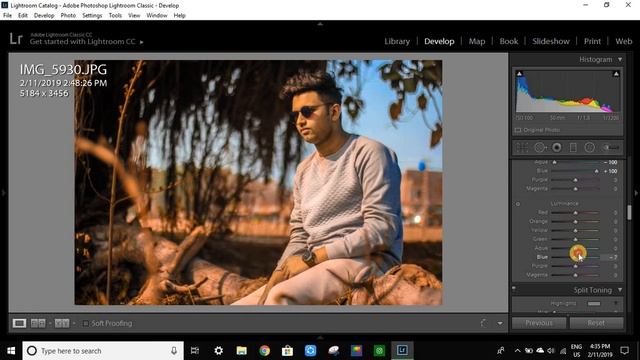Select the Graduated Filter tool
The width and height of the screenshot is (640, 360).
(573, 147)
